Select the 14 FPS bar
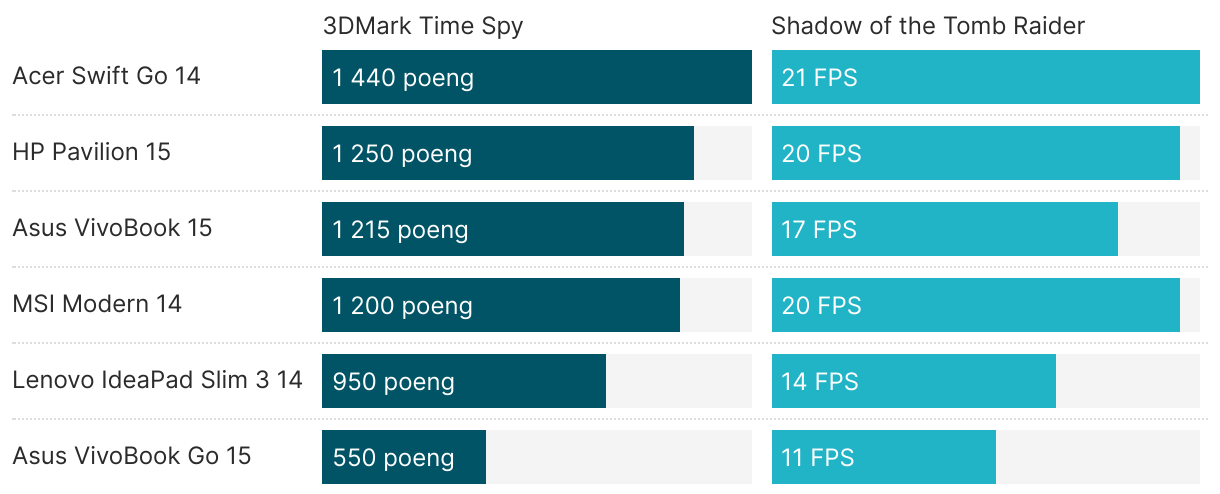 (914, 381)
